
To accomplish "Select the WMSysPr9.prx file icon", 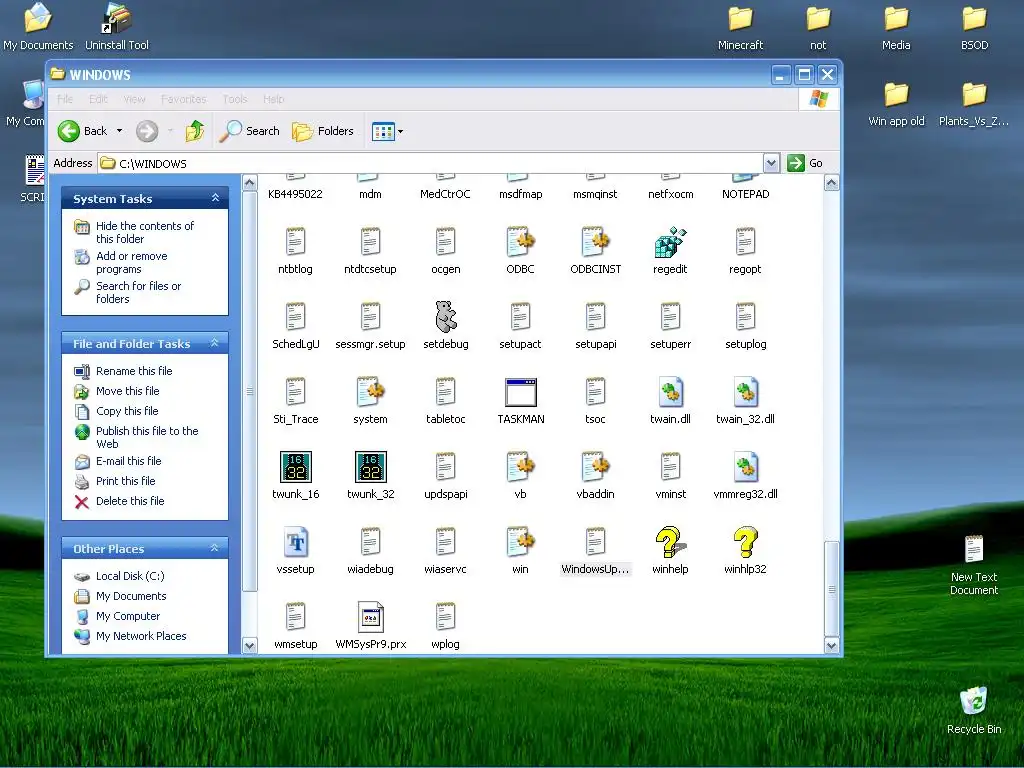I will (370, 617).
